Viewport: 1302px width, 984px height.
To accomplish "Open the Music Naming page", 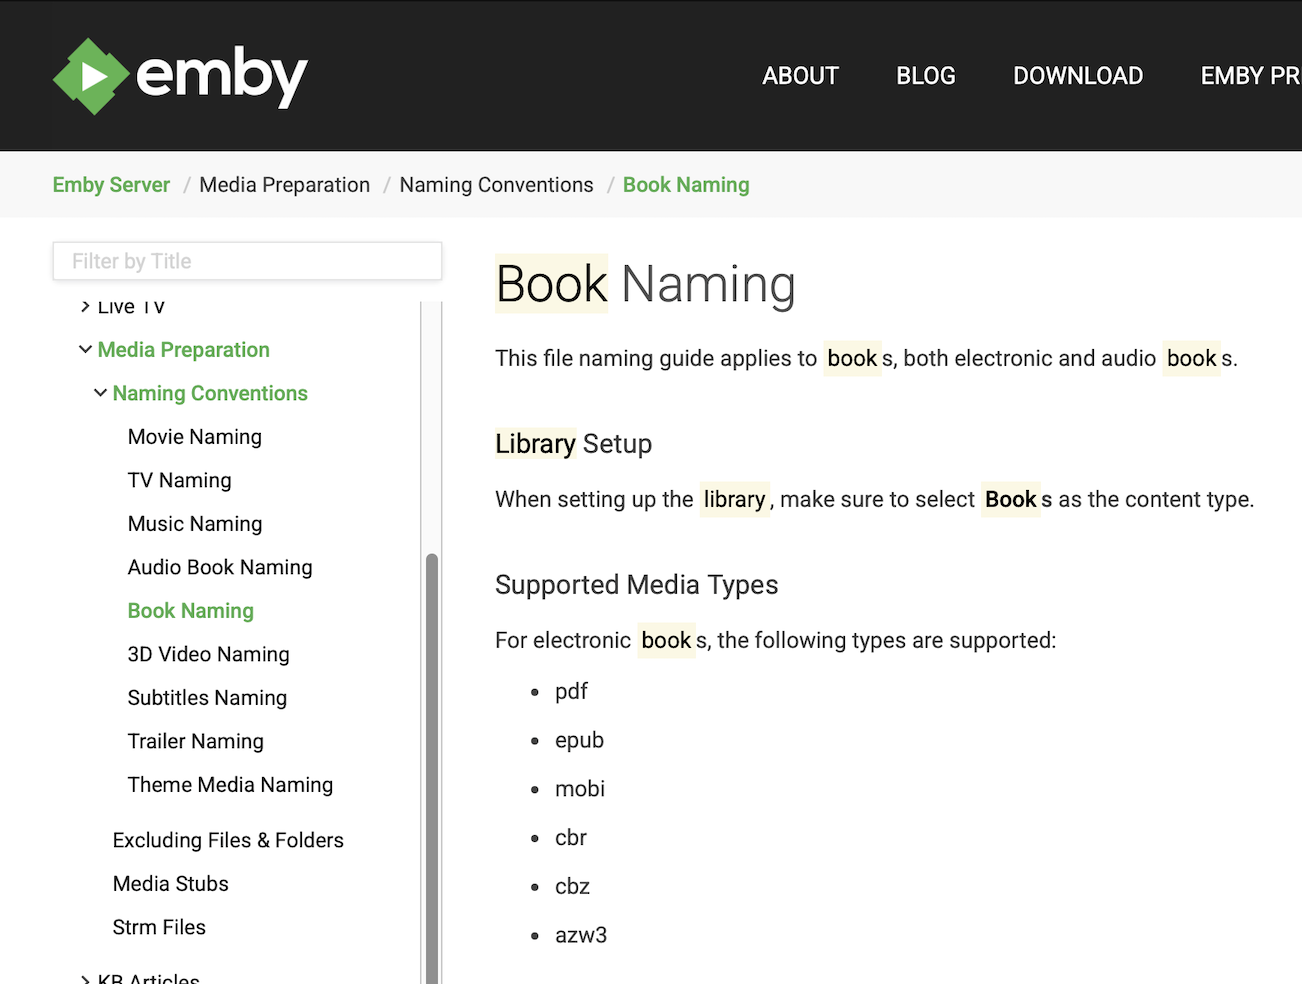I will pyautogui.click(x=195, y=524).
